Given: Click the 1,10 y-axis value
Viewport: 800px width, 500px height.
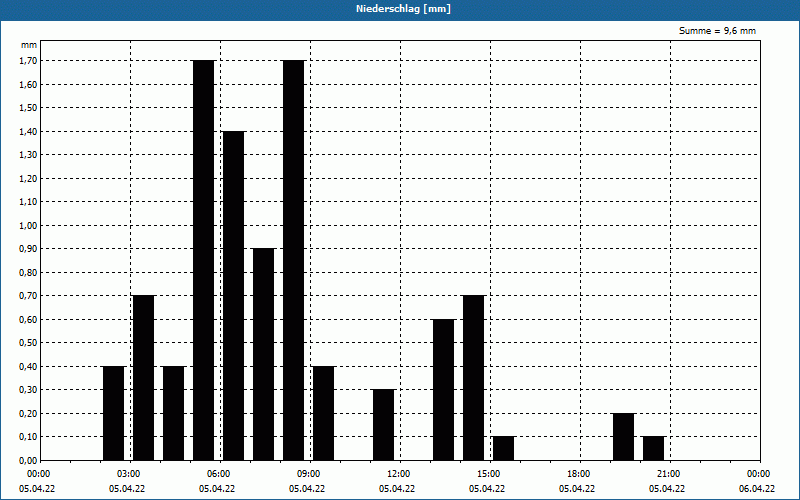Looking at the screenshot, I should (28, 202).
